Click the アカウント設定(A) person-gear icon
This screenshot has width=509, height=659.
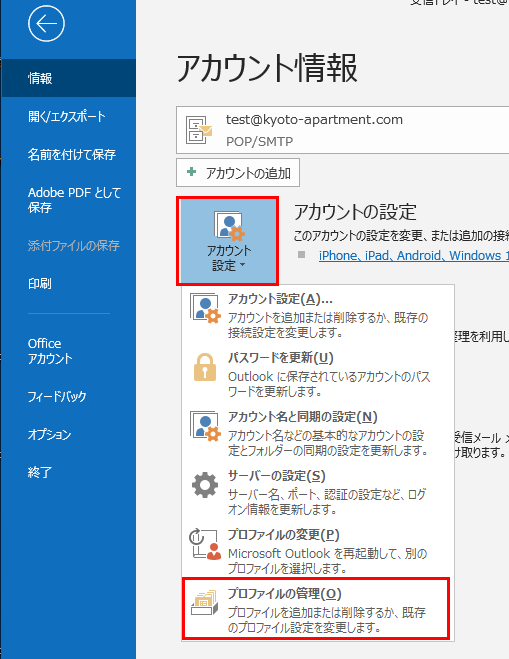205,308
